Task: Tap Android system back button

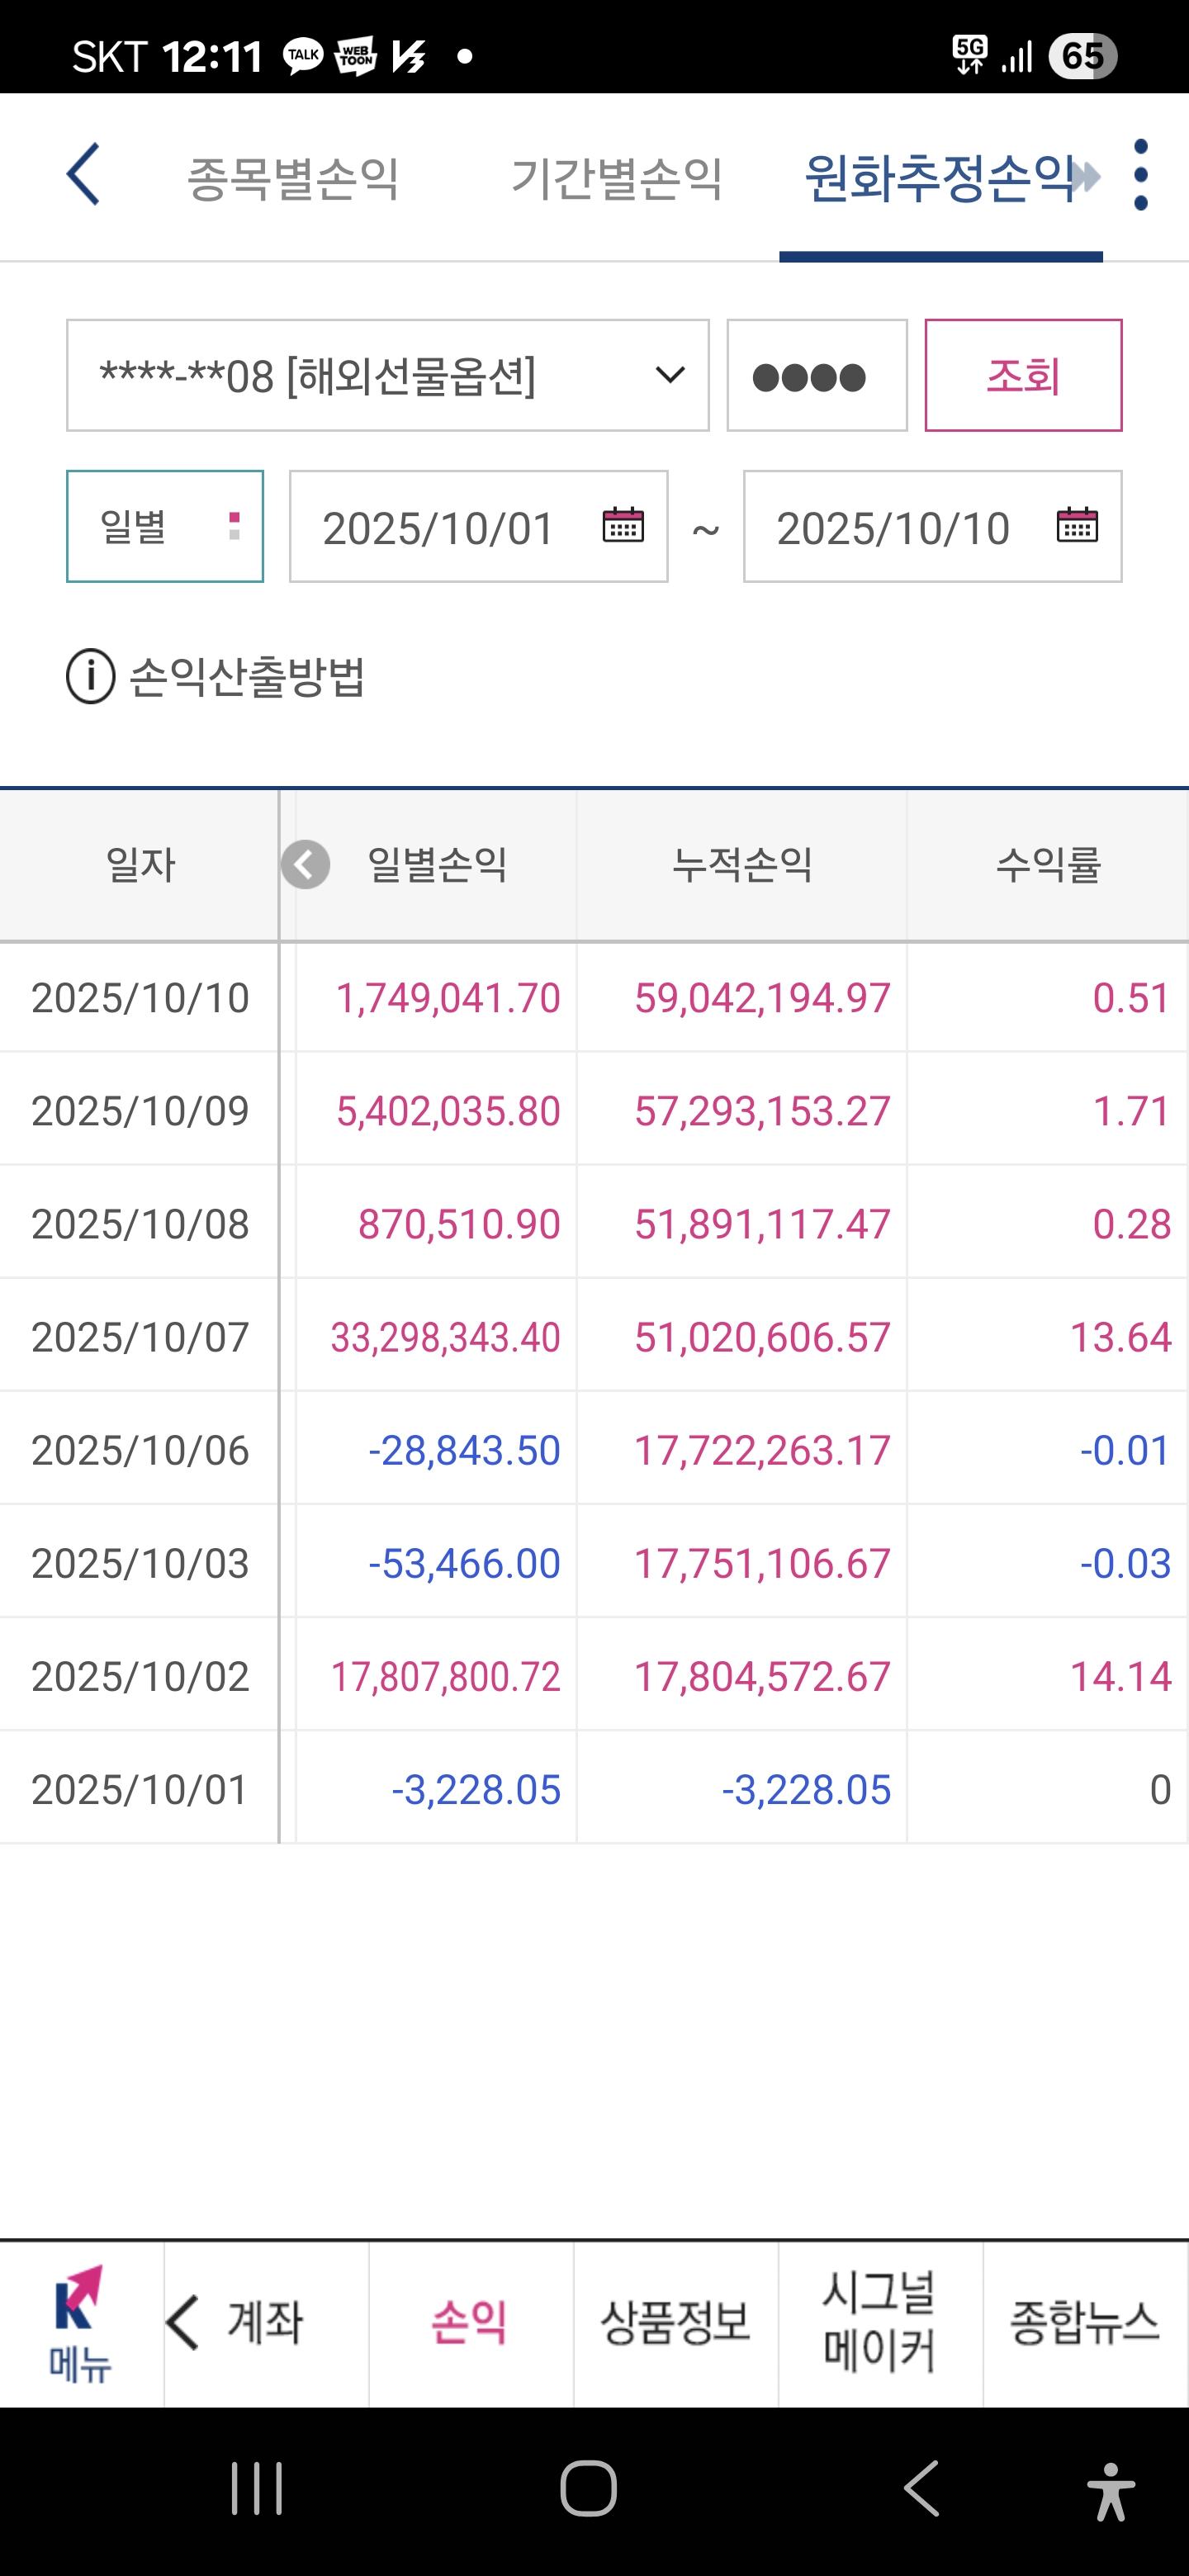Action: pyautogui.click(x=921, y=2488)
